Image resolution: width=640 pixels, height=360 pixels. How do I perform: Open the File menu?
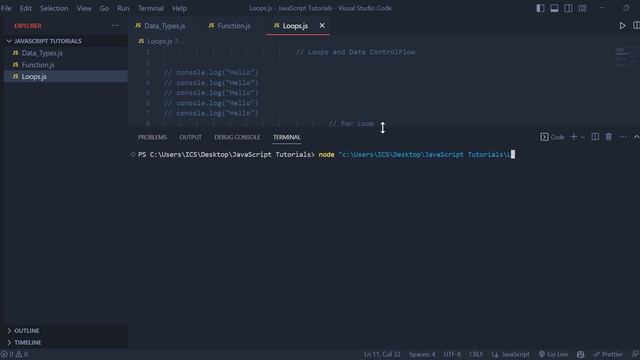pos(6,8)
